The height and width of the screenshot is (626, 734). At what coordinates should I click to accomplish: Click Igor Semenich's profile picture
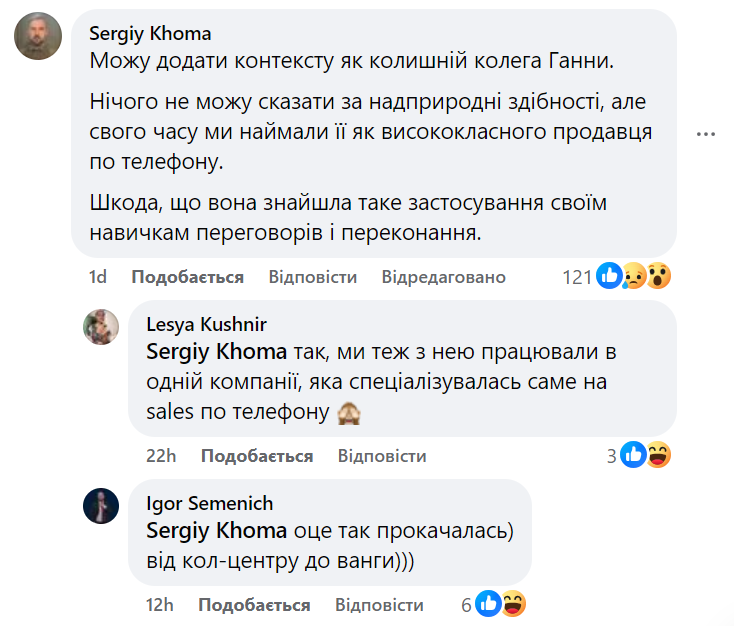(101, 505)
